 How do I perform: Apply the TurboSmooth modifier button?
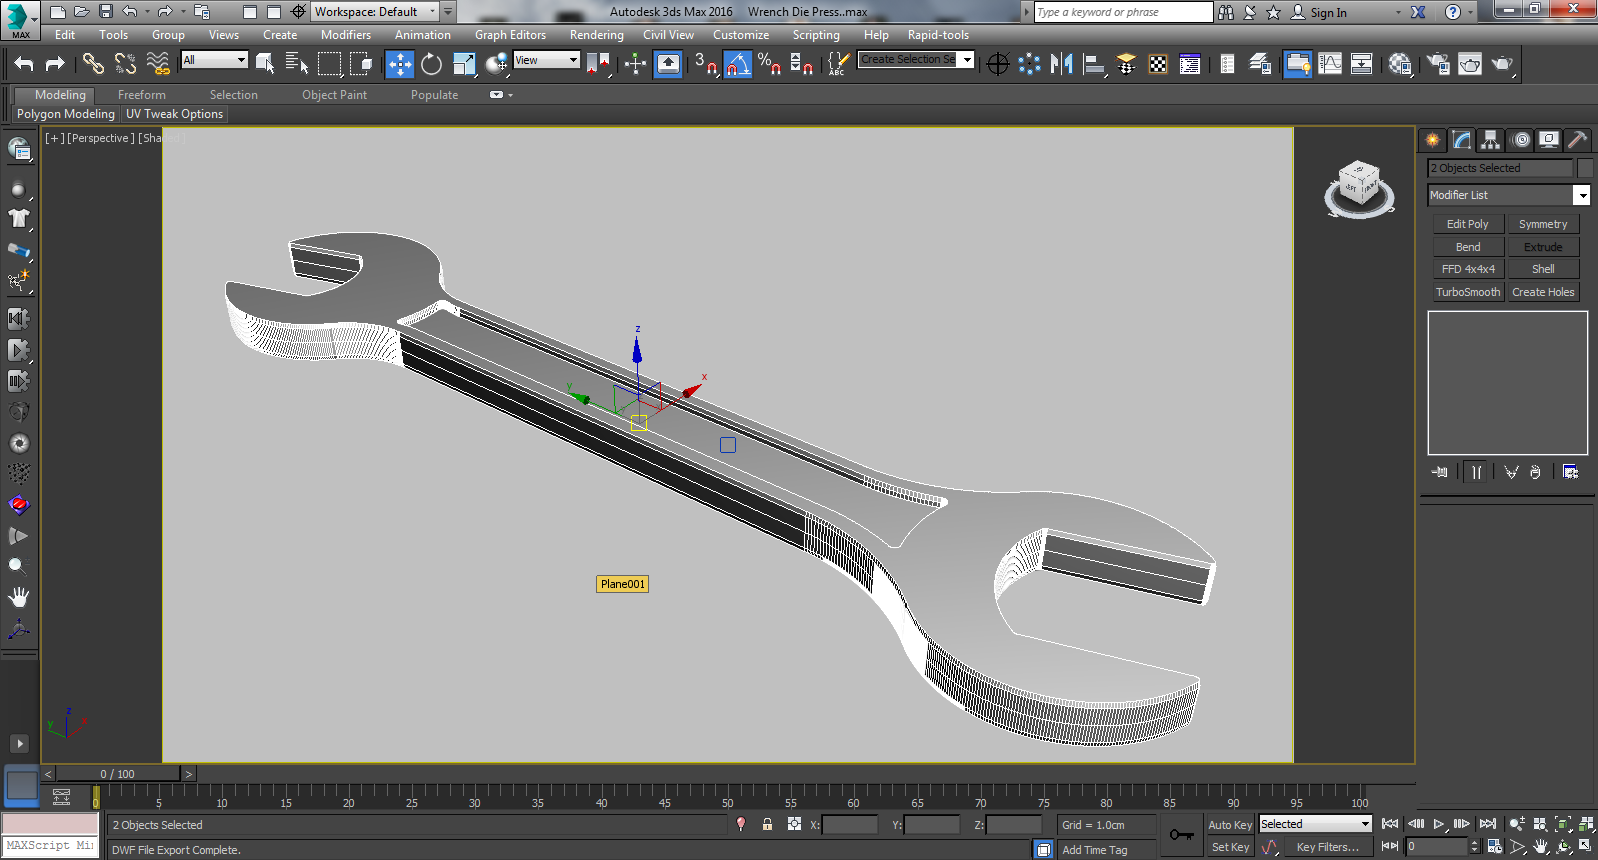coord(1468,292)
